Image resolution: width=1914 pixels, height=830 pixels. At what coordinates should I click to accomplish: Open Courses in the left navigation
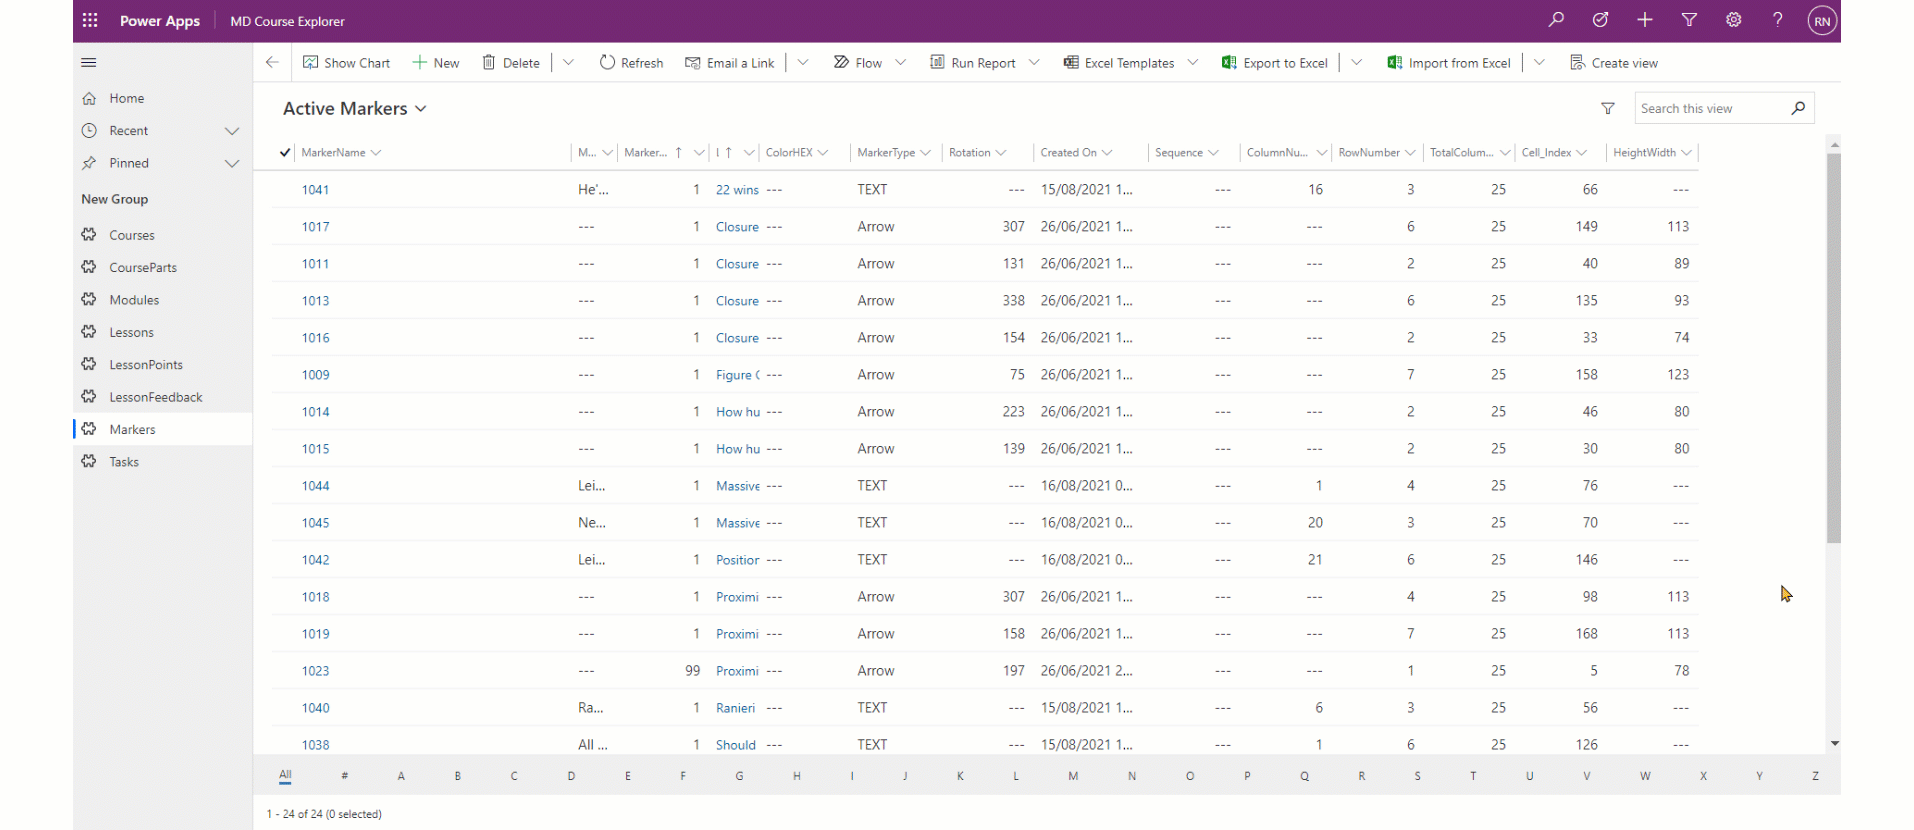pyautogui.click(x=132, y=235)
